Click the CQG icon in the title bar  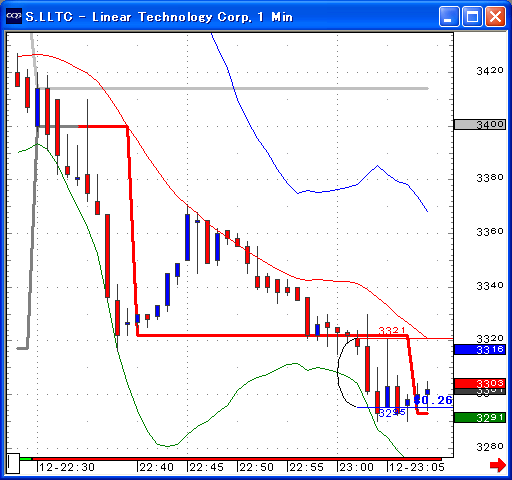tap(14, 16)
